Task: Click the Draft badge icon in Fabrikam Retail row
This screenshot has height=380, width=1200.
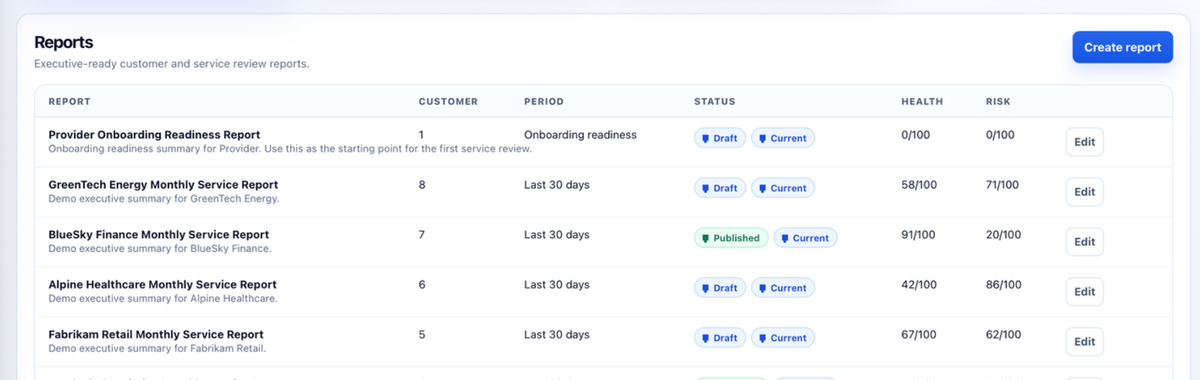Action: pos(705,338)
